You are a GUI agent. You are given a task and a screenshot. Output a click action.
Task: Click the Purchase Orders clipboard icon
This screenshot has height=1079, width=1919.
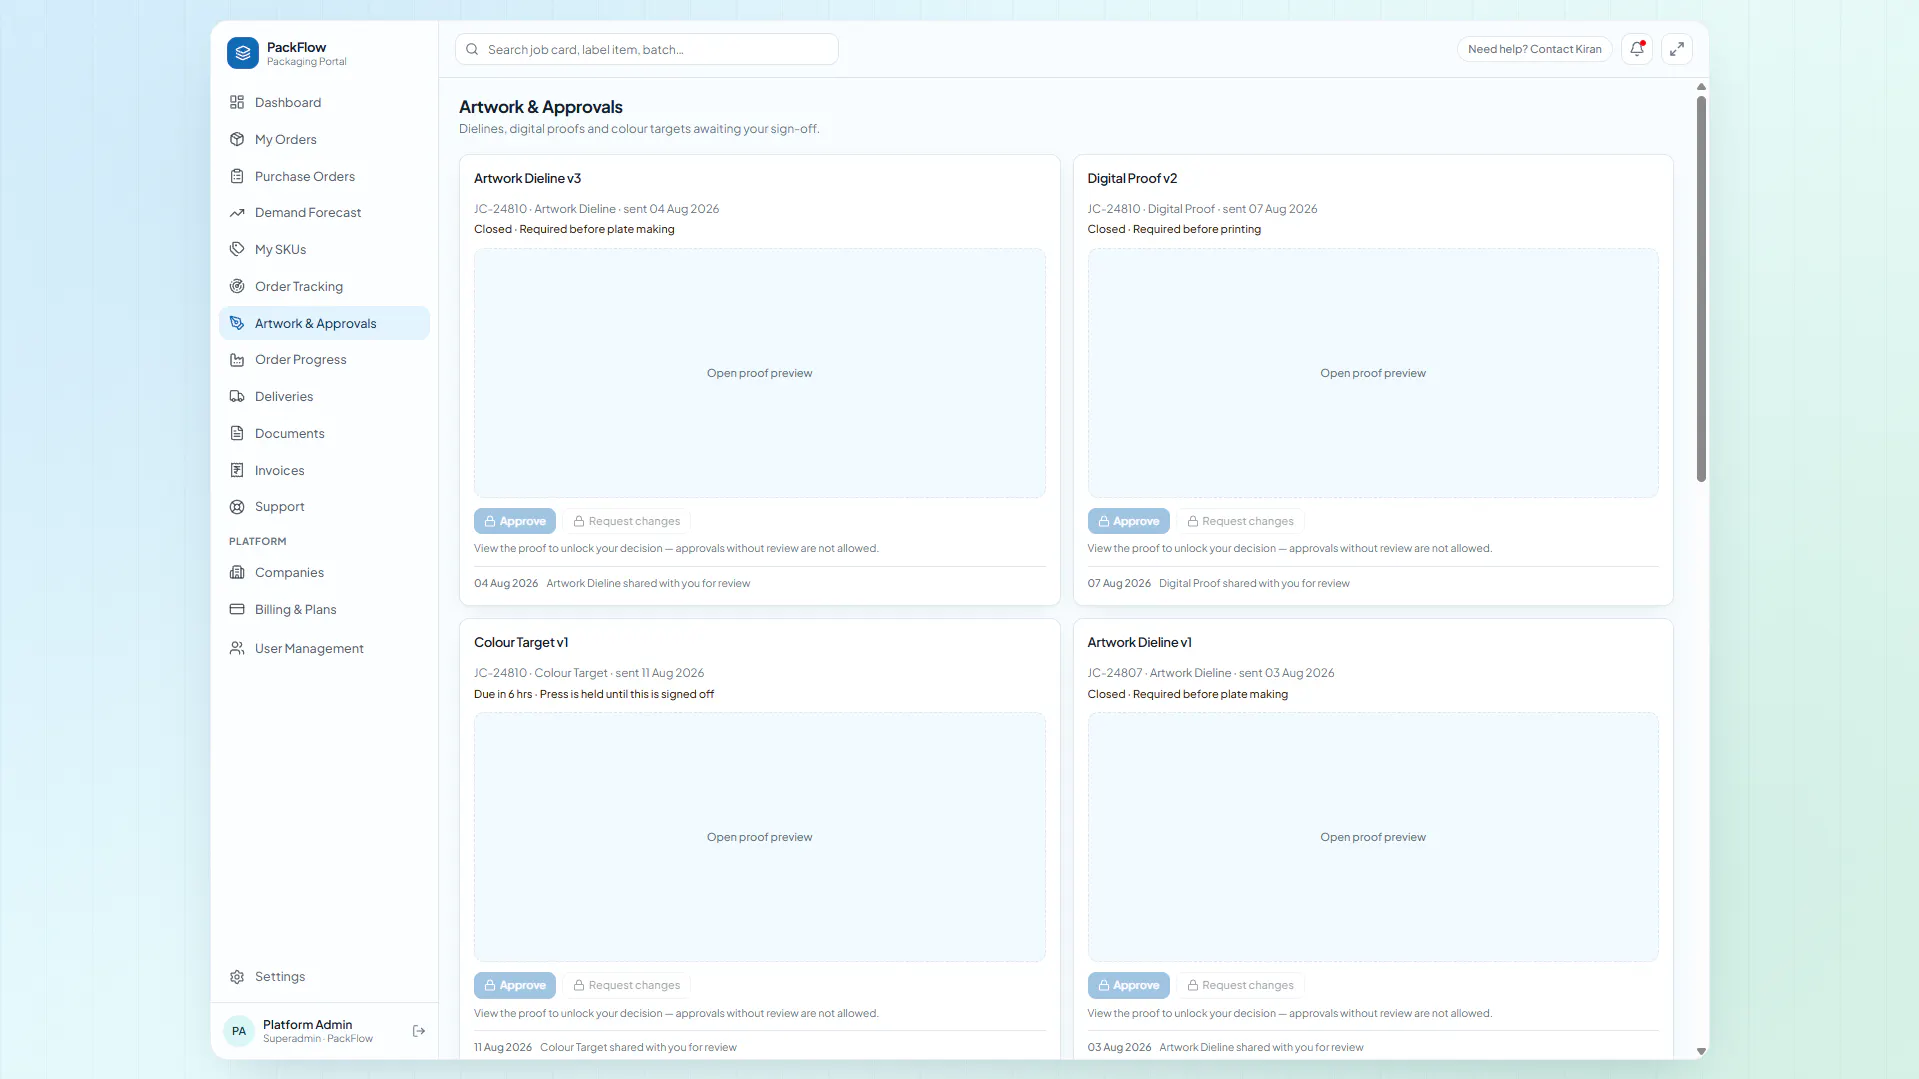pyautogui.click(x=237, y=176)
